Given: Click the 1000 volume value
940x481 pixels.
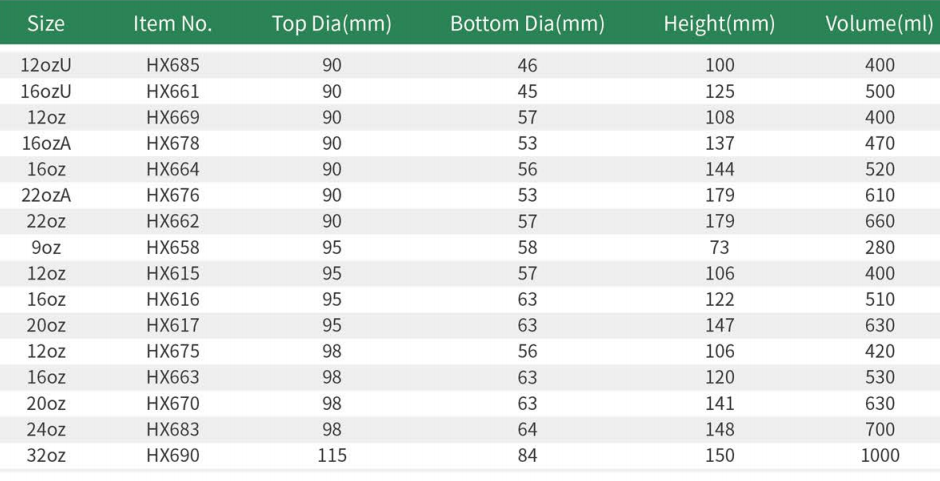Looking at the screenshot, I should point(880,455).
